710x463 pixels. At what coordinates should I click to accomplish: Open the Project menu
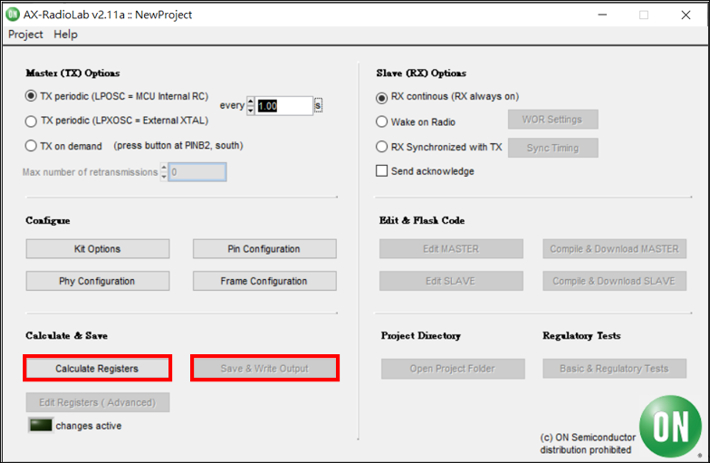tap(25, 34)
